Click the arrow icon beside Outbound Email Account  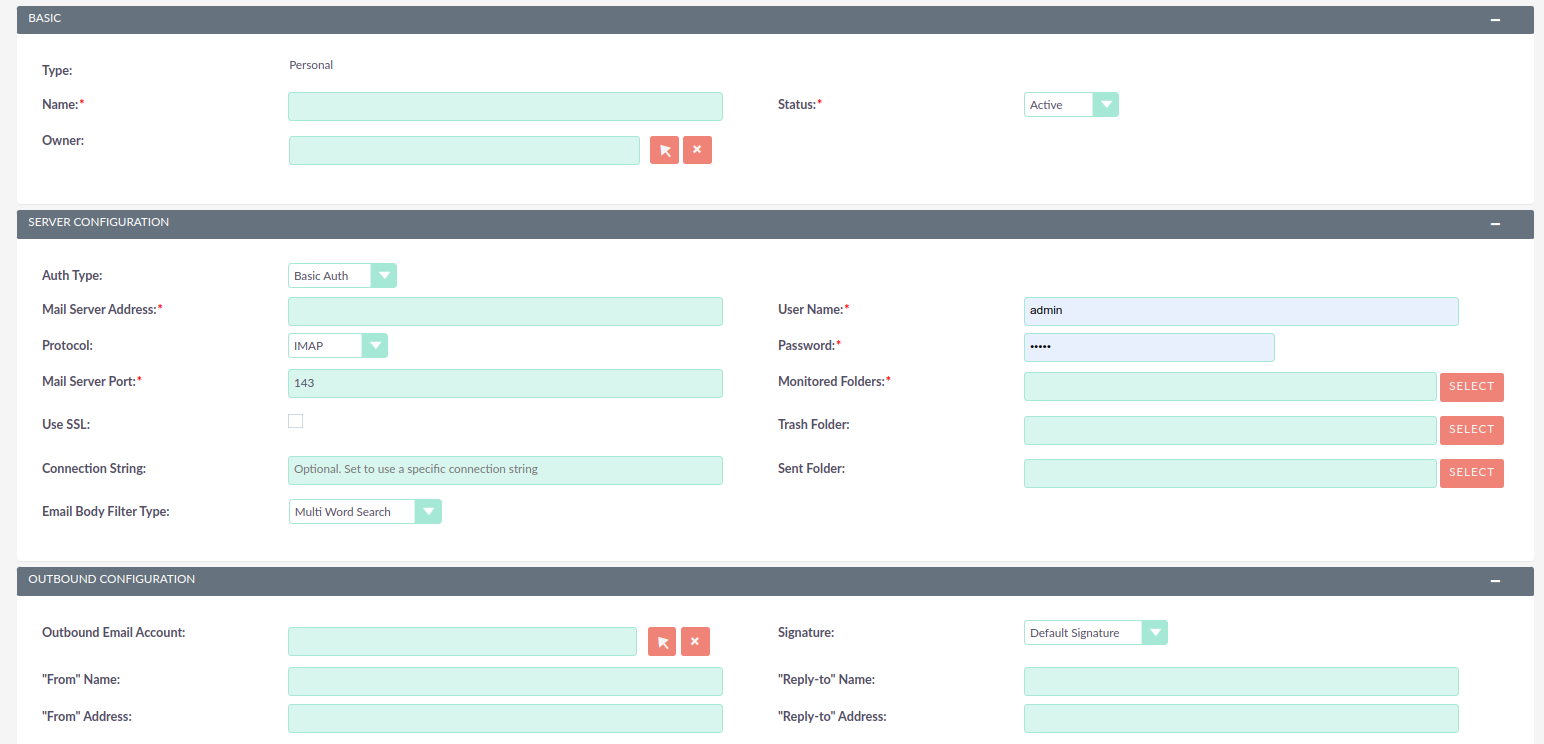pyautogui.click(x=661, y=641)
